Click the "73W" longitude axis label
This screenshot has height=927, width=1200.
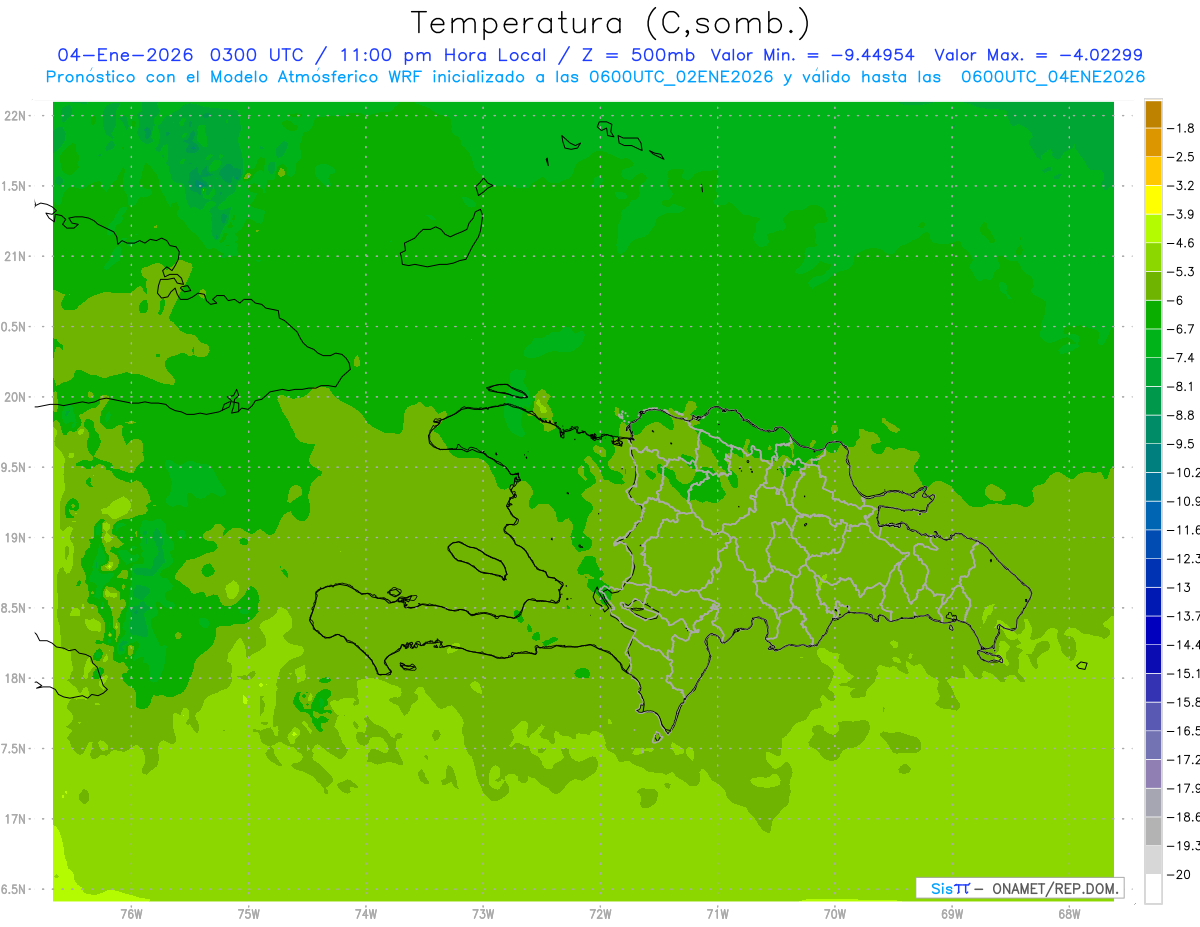483,914
